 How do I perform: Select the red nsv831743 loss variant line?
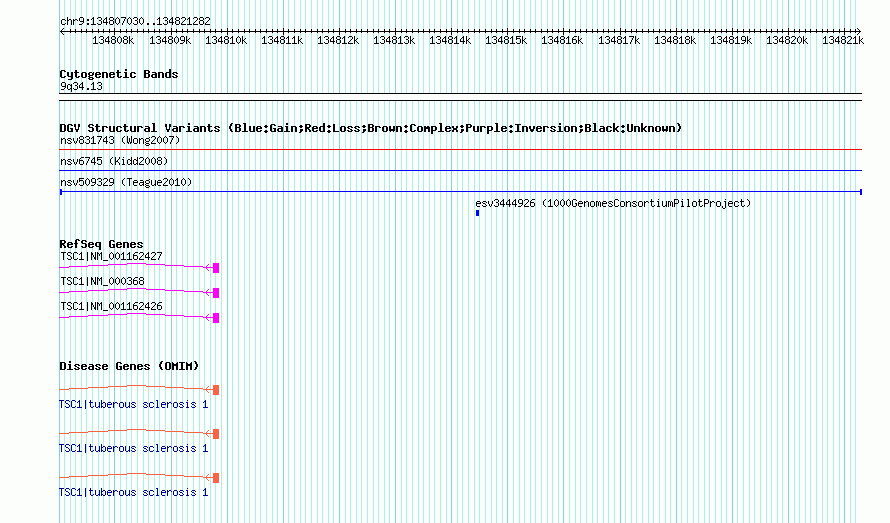tap(460, 149)
